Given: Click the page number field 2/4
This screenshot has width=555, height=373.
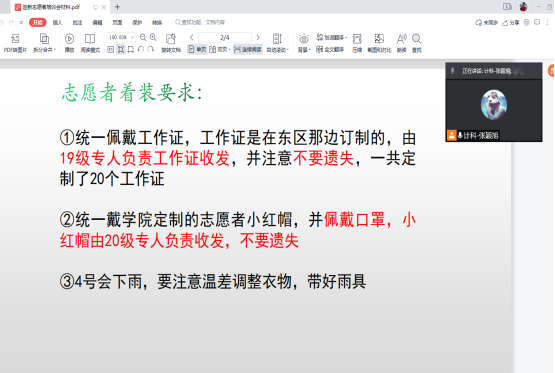Looking at the screenshot, I should tap(225, 37).
